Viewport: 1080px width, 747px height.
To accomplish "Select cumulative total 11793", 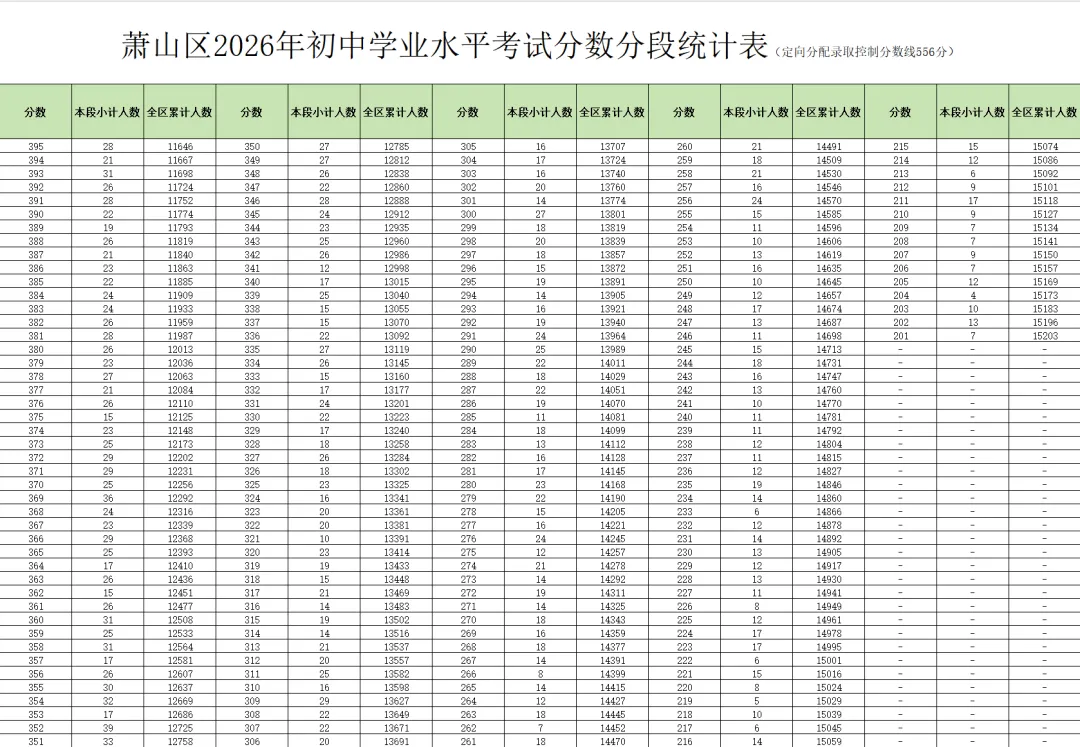I will [x=180, y=228].
